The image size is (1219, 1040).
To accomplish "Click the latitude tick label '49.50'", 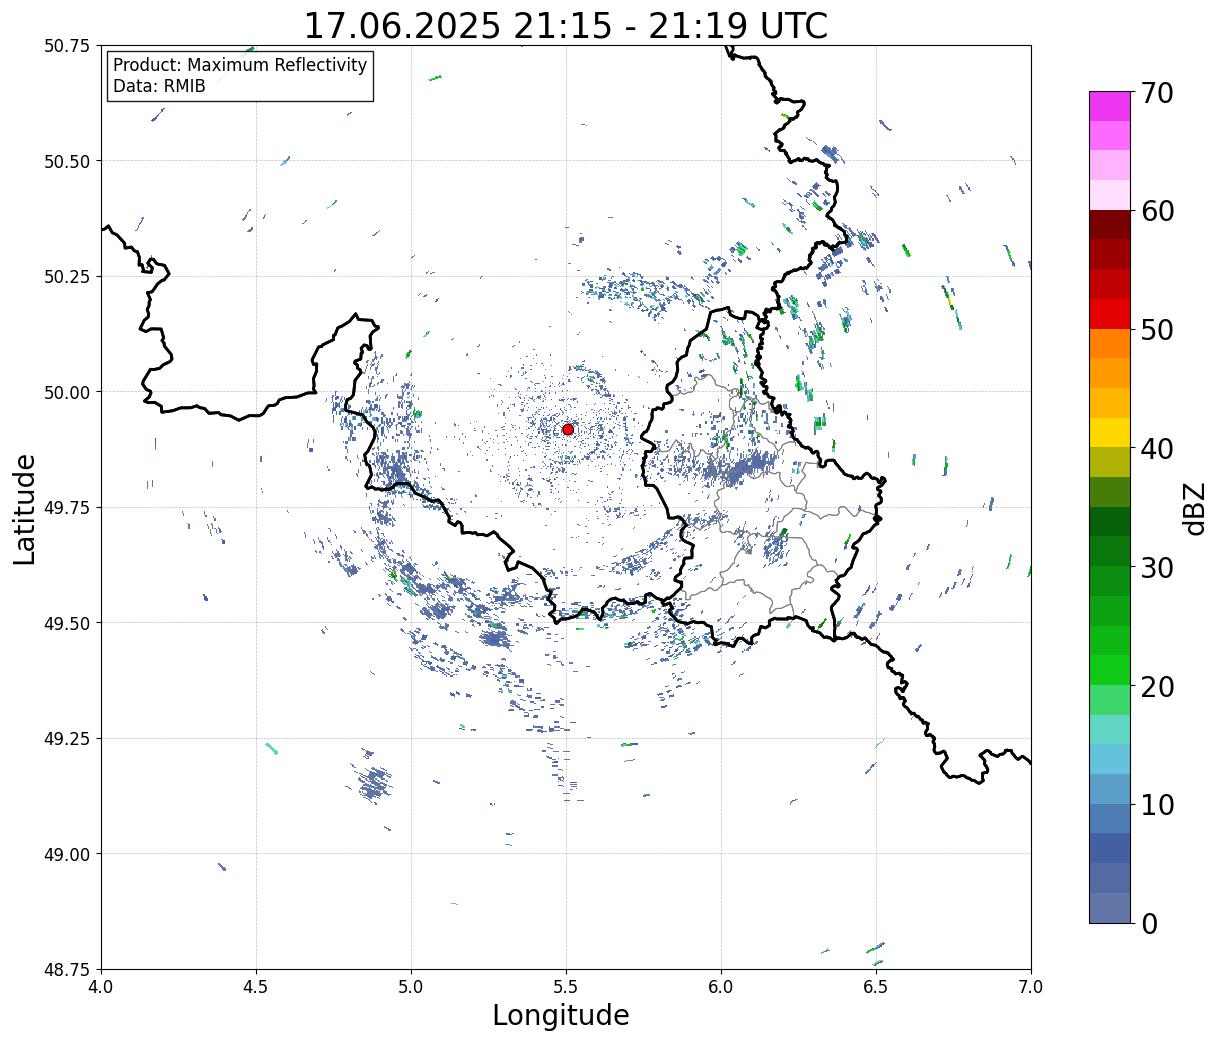I will (x=67, y=623).
